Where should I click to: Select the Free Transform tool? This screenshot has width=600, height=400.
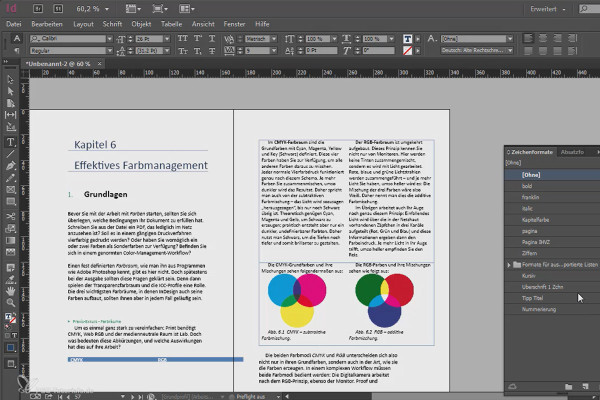point(10,229)
